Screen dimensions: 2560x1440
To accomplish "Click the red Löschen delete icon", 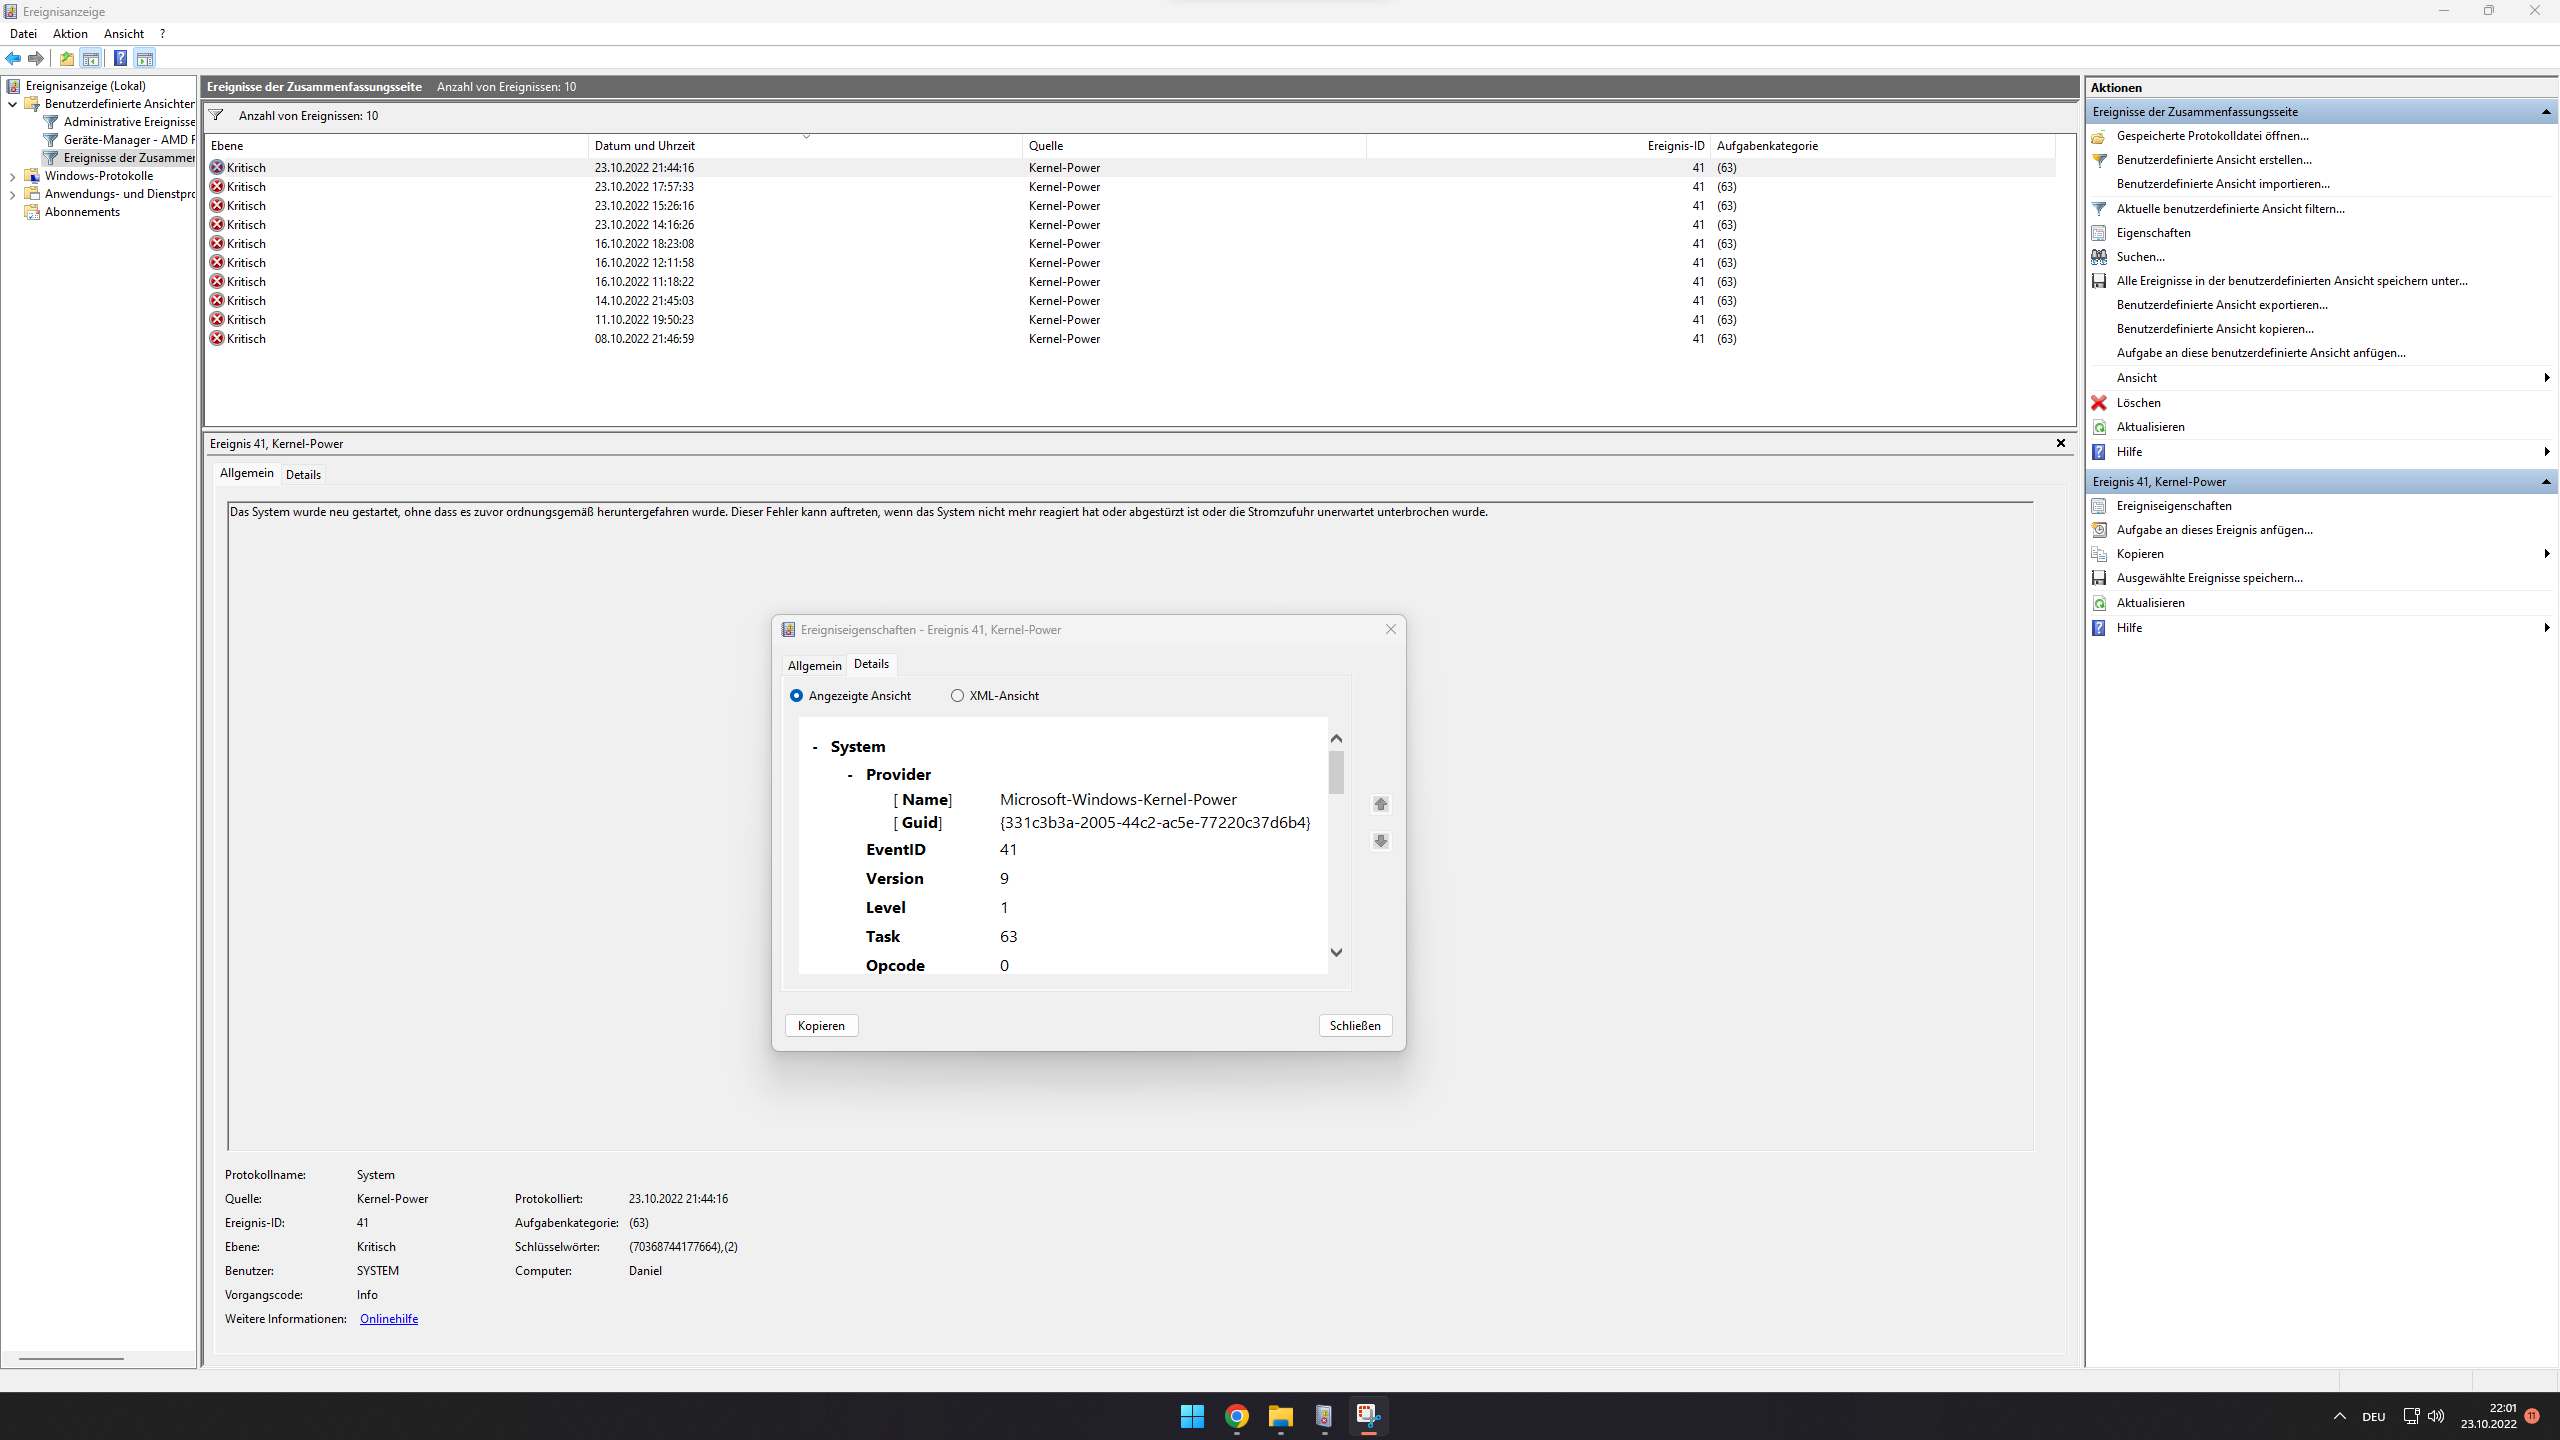I will click(x=2099, y=403).
